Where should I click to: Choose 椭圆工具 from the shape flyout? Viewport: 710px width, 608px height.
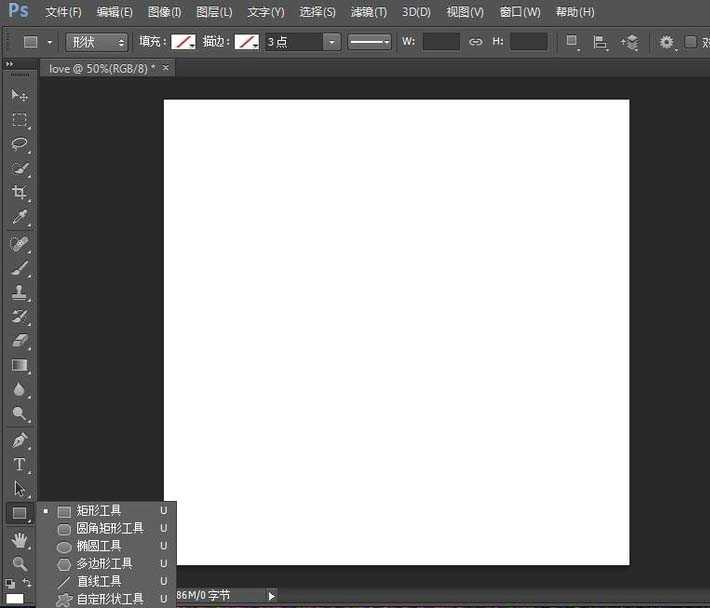[99, 546]
